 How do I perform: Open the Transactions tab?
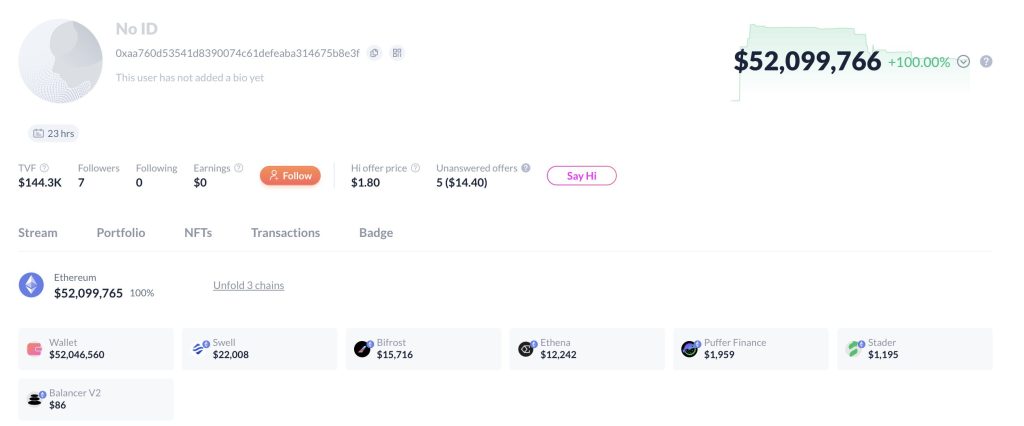click(286, 233)
